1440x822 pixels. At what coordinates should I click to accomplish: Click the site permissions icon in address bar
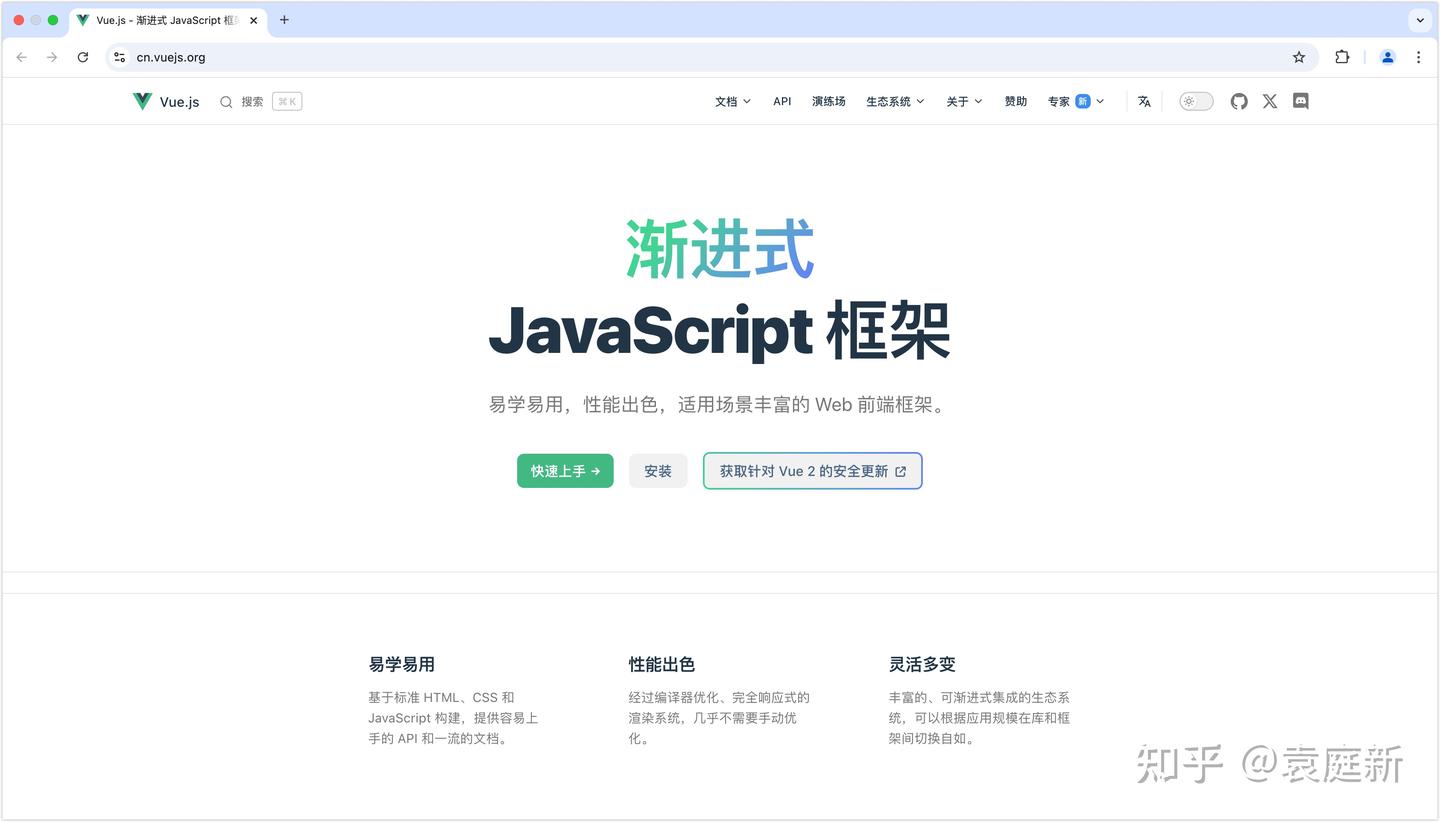coord(119,57)
